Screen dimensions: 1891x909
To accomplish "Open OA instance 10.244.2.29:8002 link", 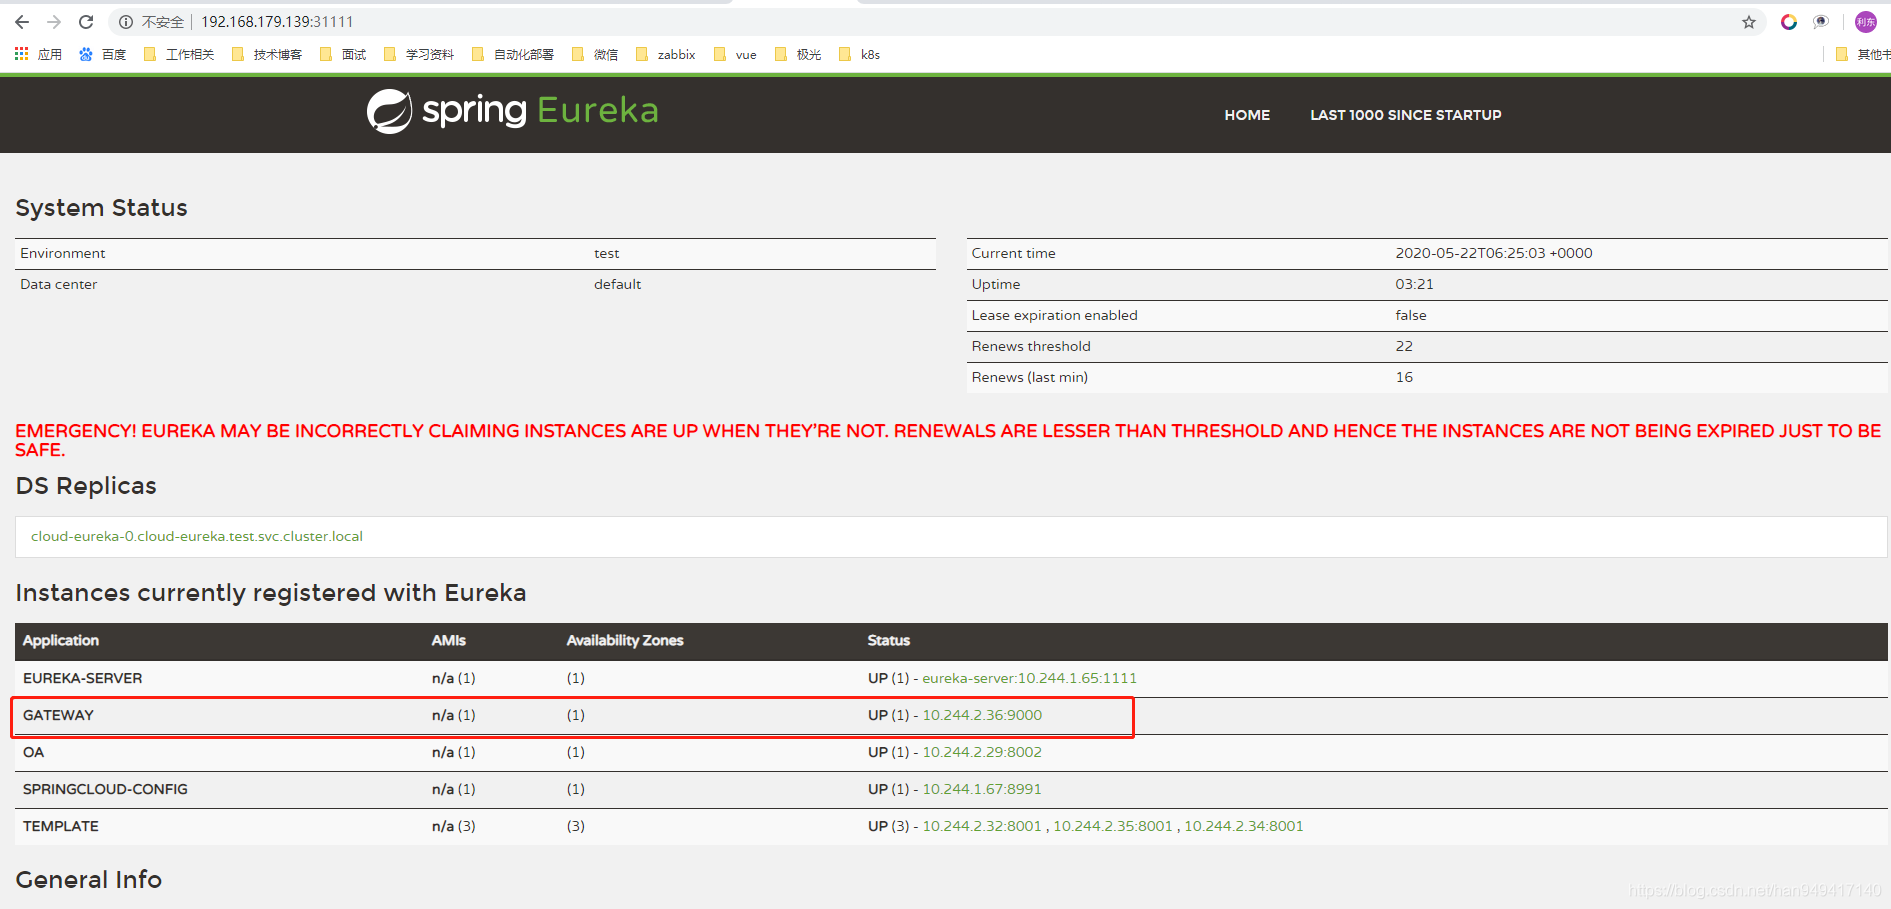I will [x=982, y=752].
